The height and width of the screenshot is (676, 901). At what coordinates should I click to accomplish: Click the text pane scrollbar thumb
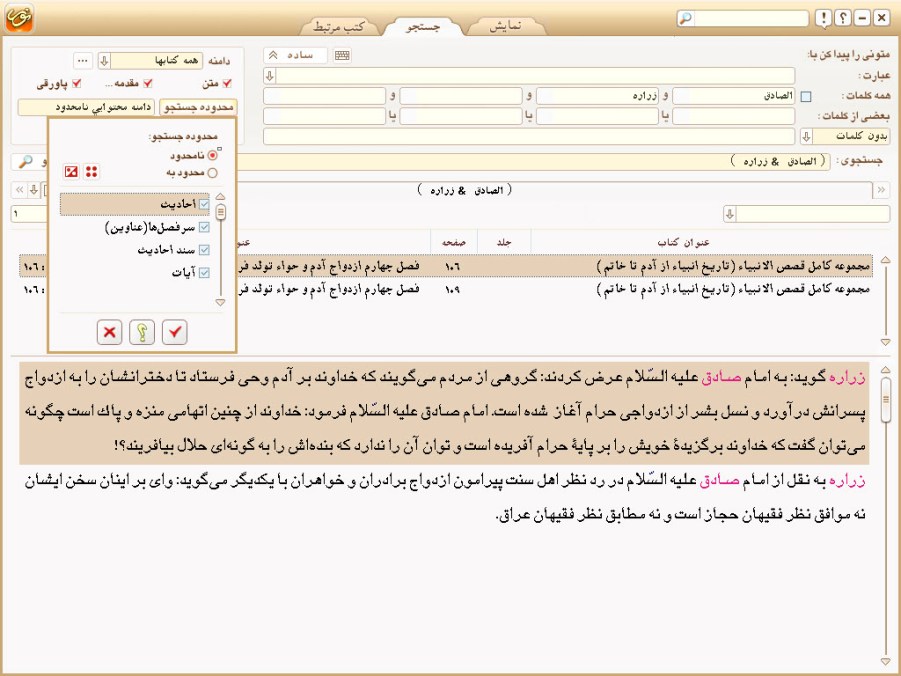click(885, 398)
